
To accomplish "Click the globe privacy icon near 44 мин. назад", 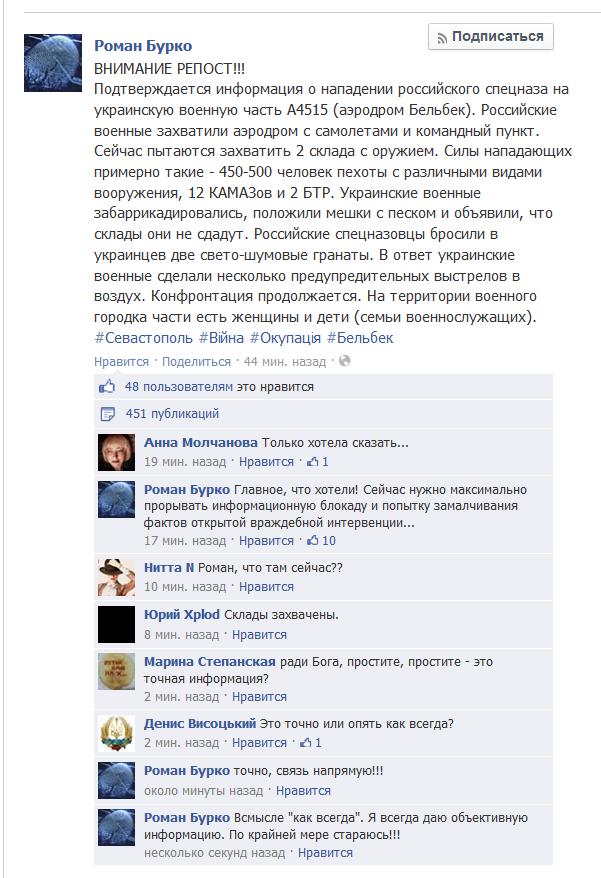I will click(x=344, y=361).
